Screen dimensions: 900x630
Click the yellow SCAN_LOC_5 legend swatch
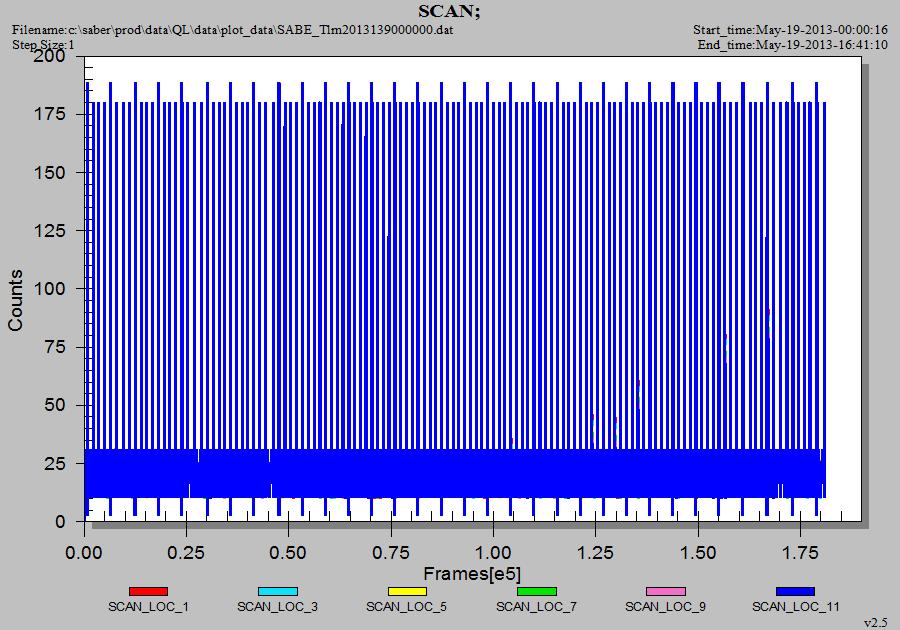407,591
